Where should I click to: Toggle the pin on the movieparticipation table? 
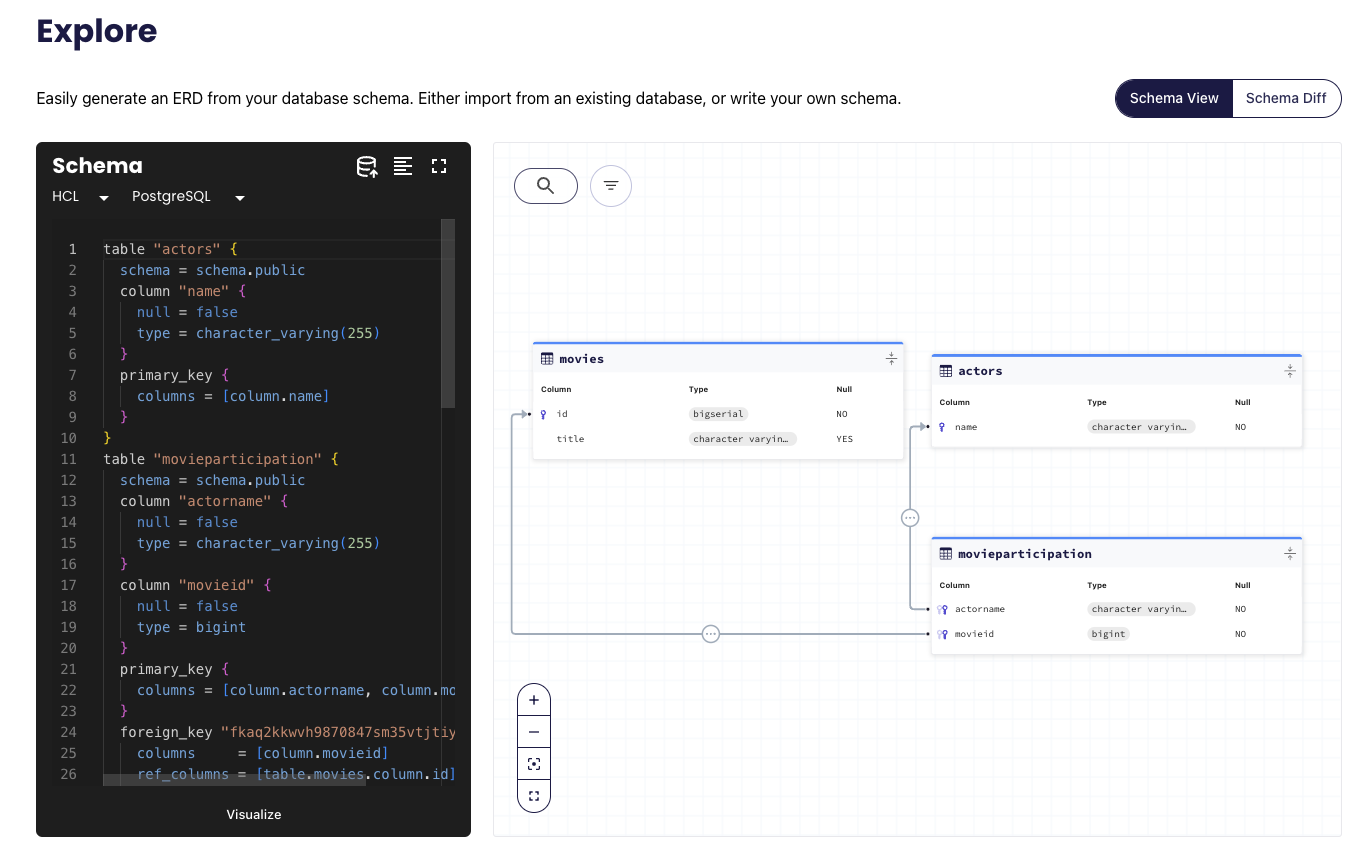(x=1289, y=551)
